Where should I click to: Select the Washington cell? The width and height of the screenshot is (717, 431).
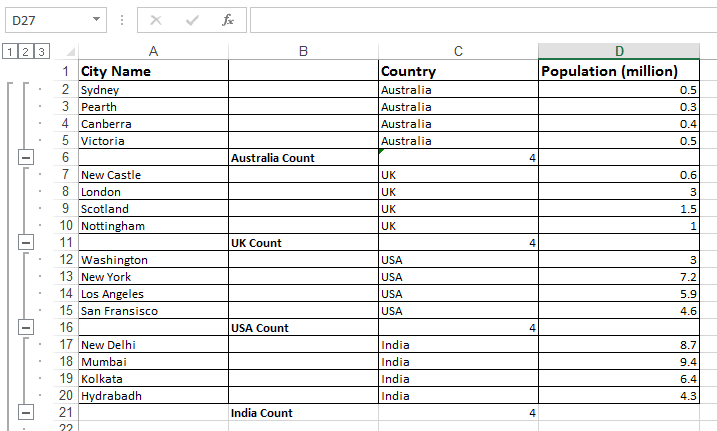(154, 260)
